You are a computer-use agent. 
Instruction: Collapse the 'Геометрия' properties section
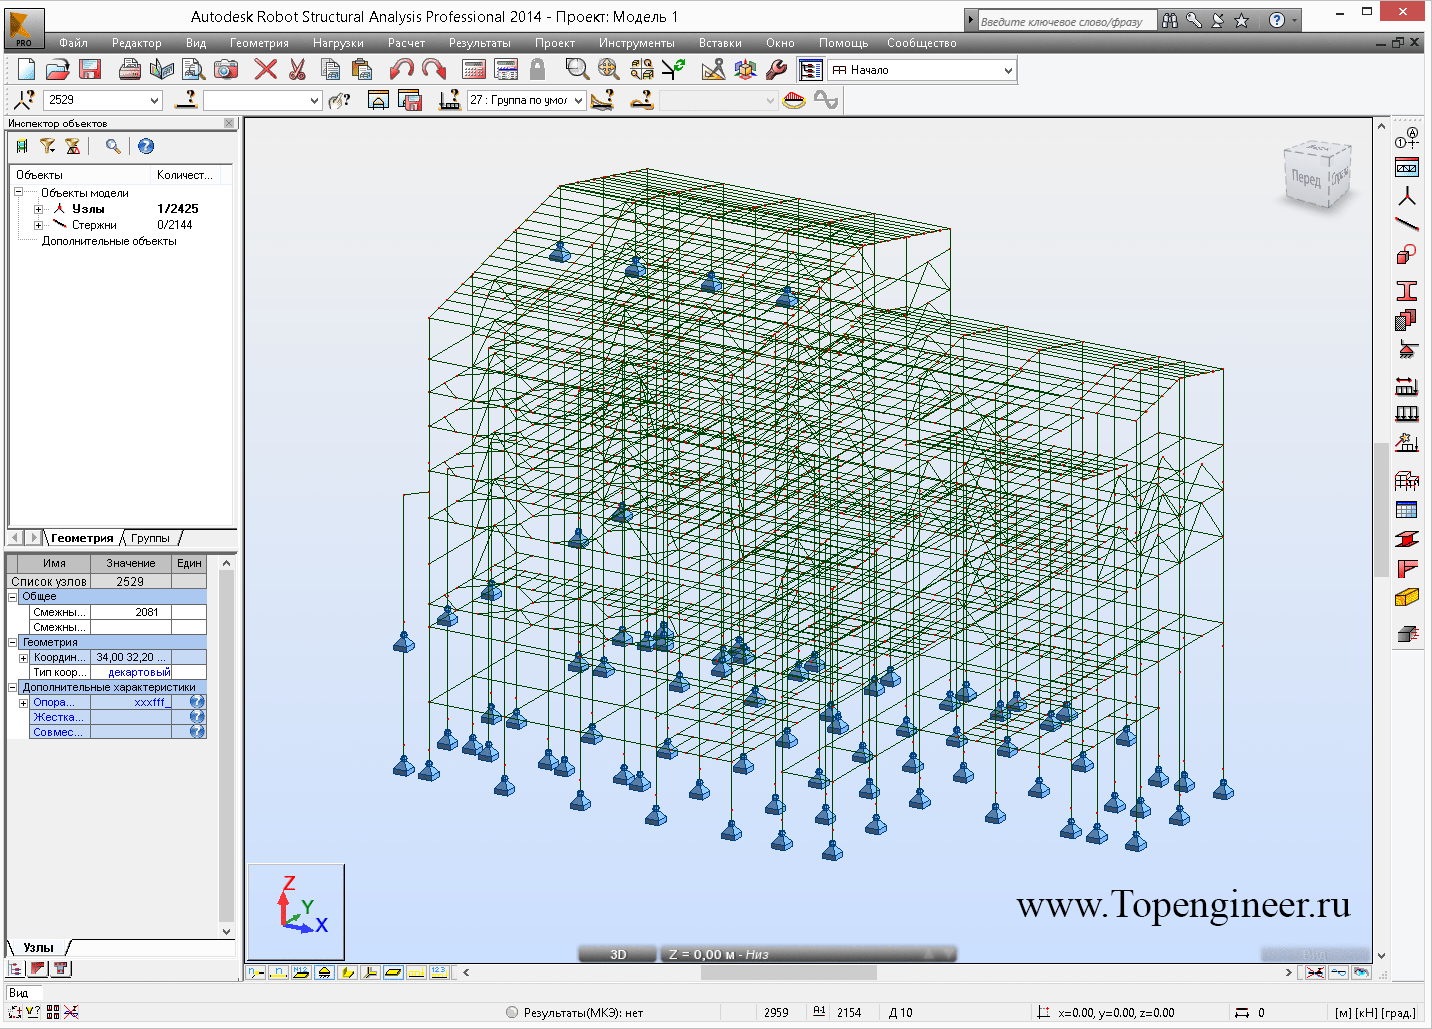tap(13, 642)
